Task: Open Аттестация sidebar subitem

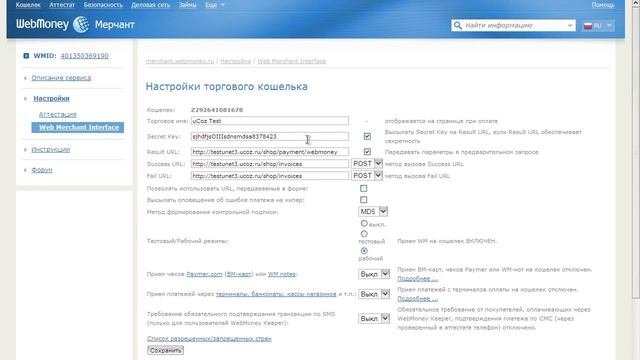Action: click(58, 114)
